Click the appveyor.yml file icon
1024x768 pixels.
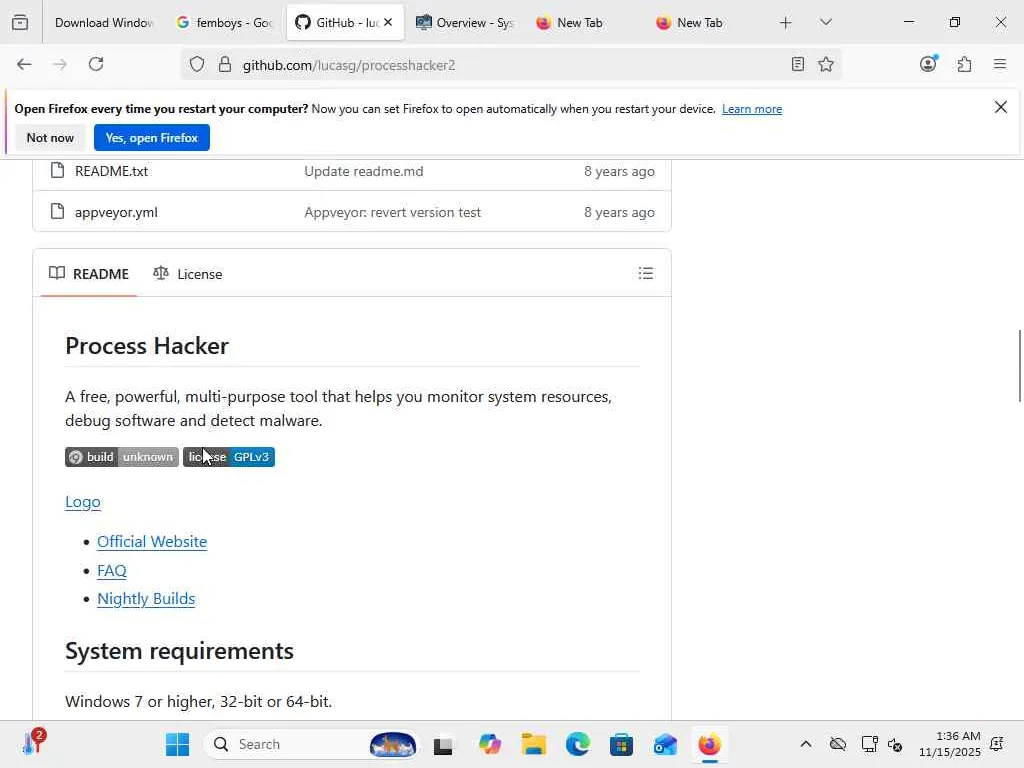tap(57, 212)
